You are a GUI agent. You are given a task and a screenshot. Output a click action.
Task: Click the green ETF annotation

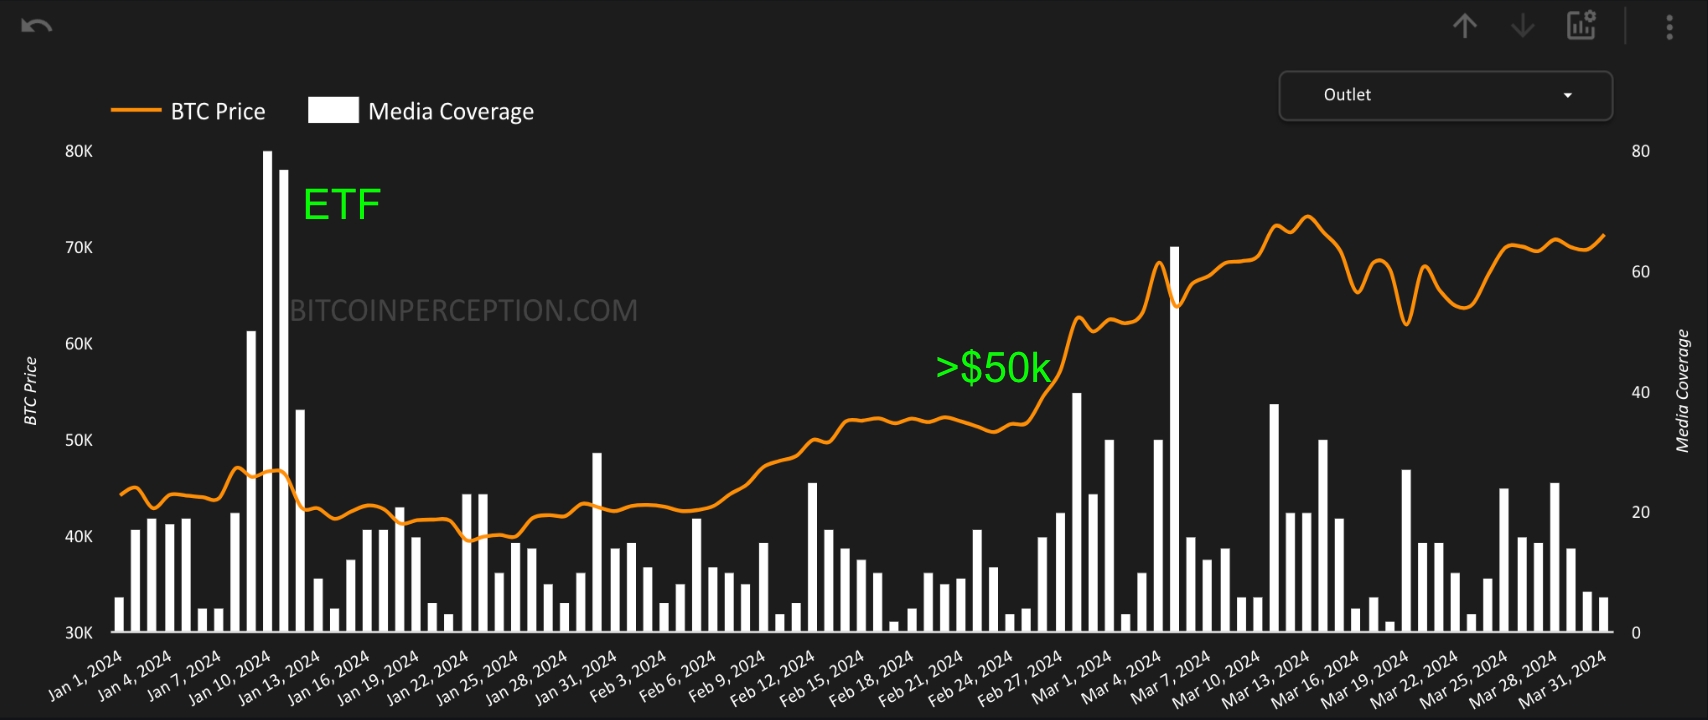(x=342, y=205)
